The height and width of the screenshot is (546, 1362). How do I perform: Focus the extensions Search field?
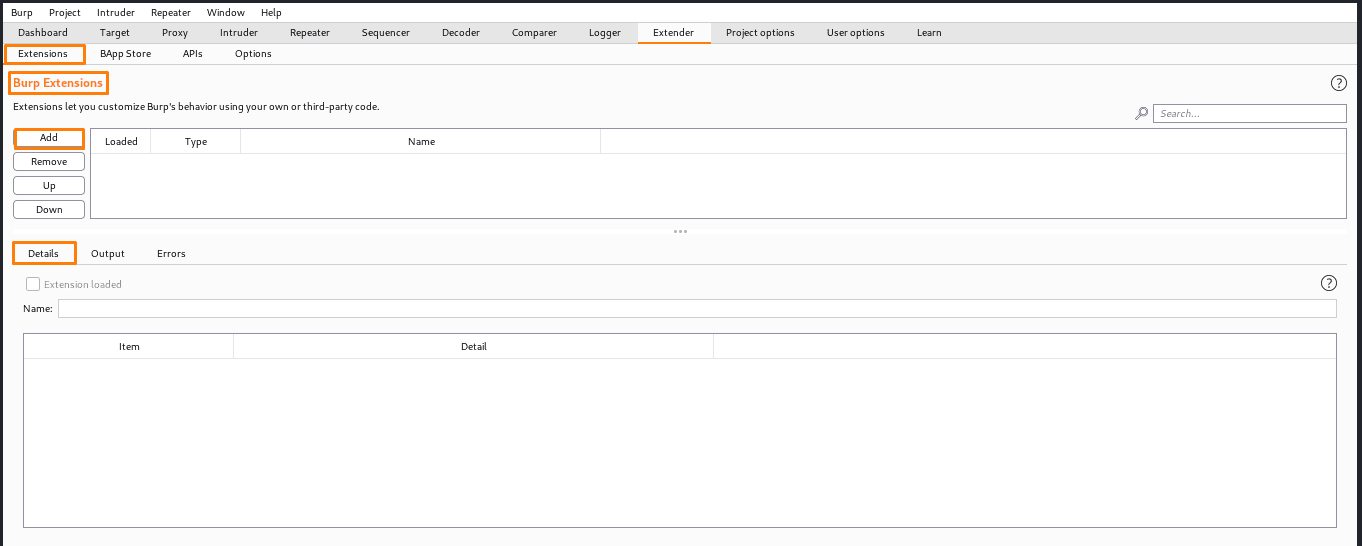click(1250, 114)
